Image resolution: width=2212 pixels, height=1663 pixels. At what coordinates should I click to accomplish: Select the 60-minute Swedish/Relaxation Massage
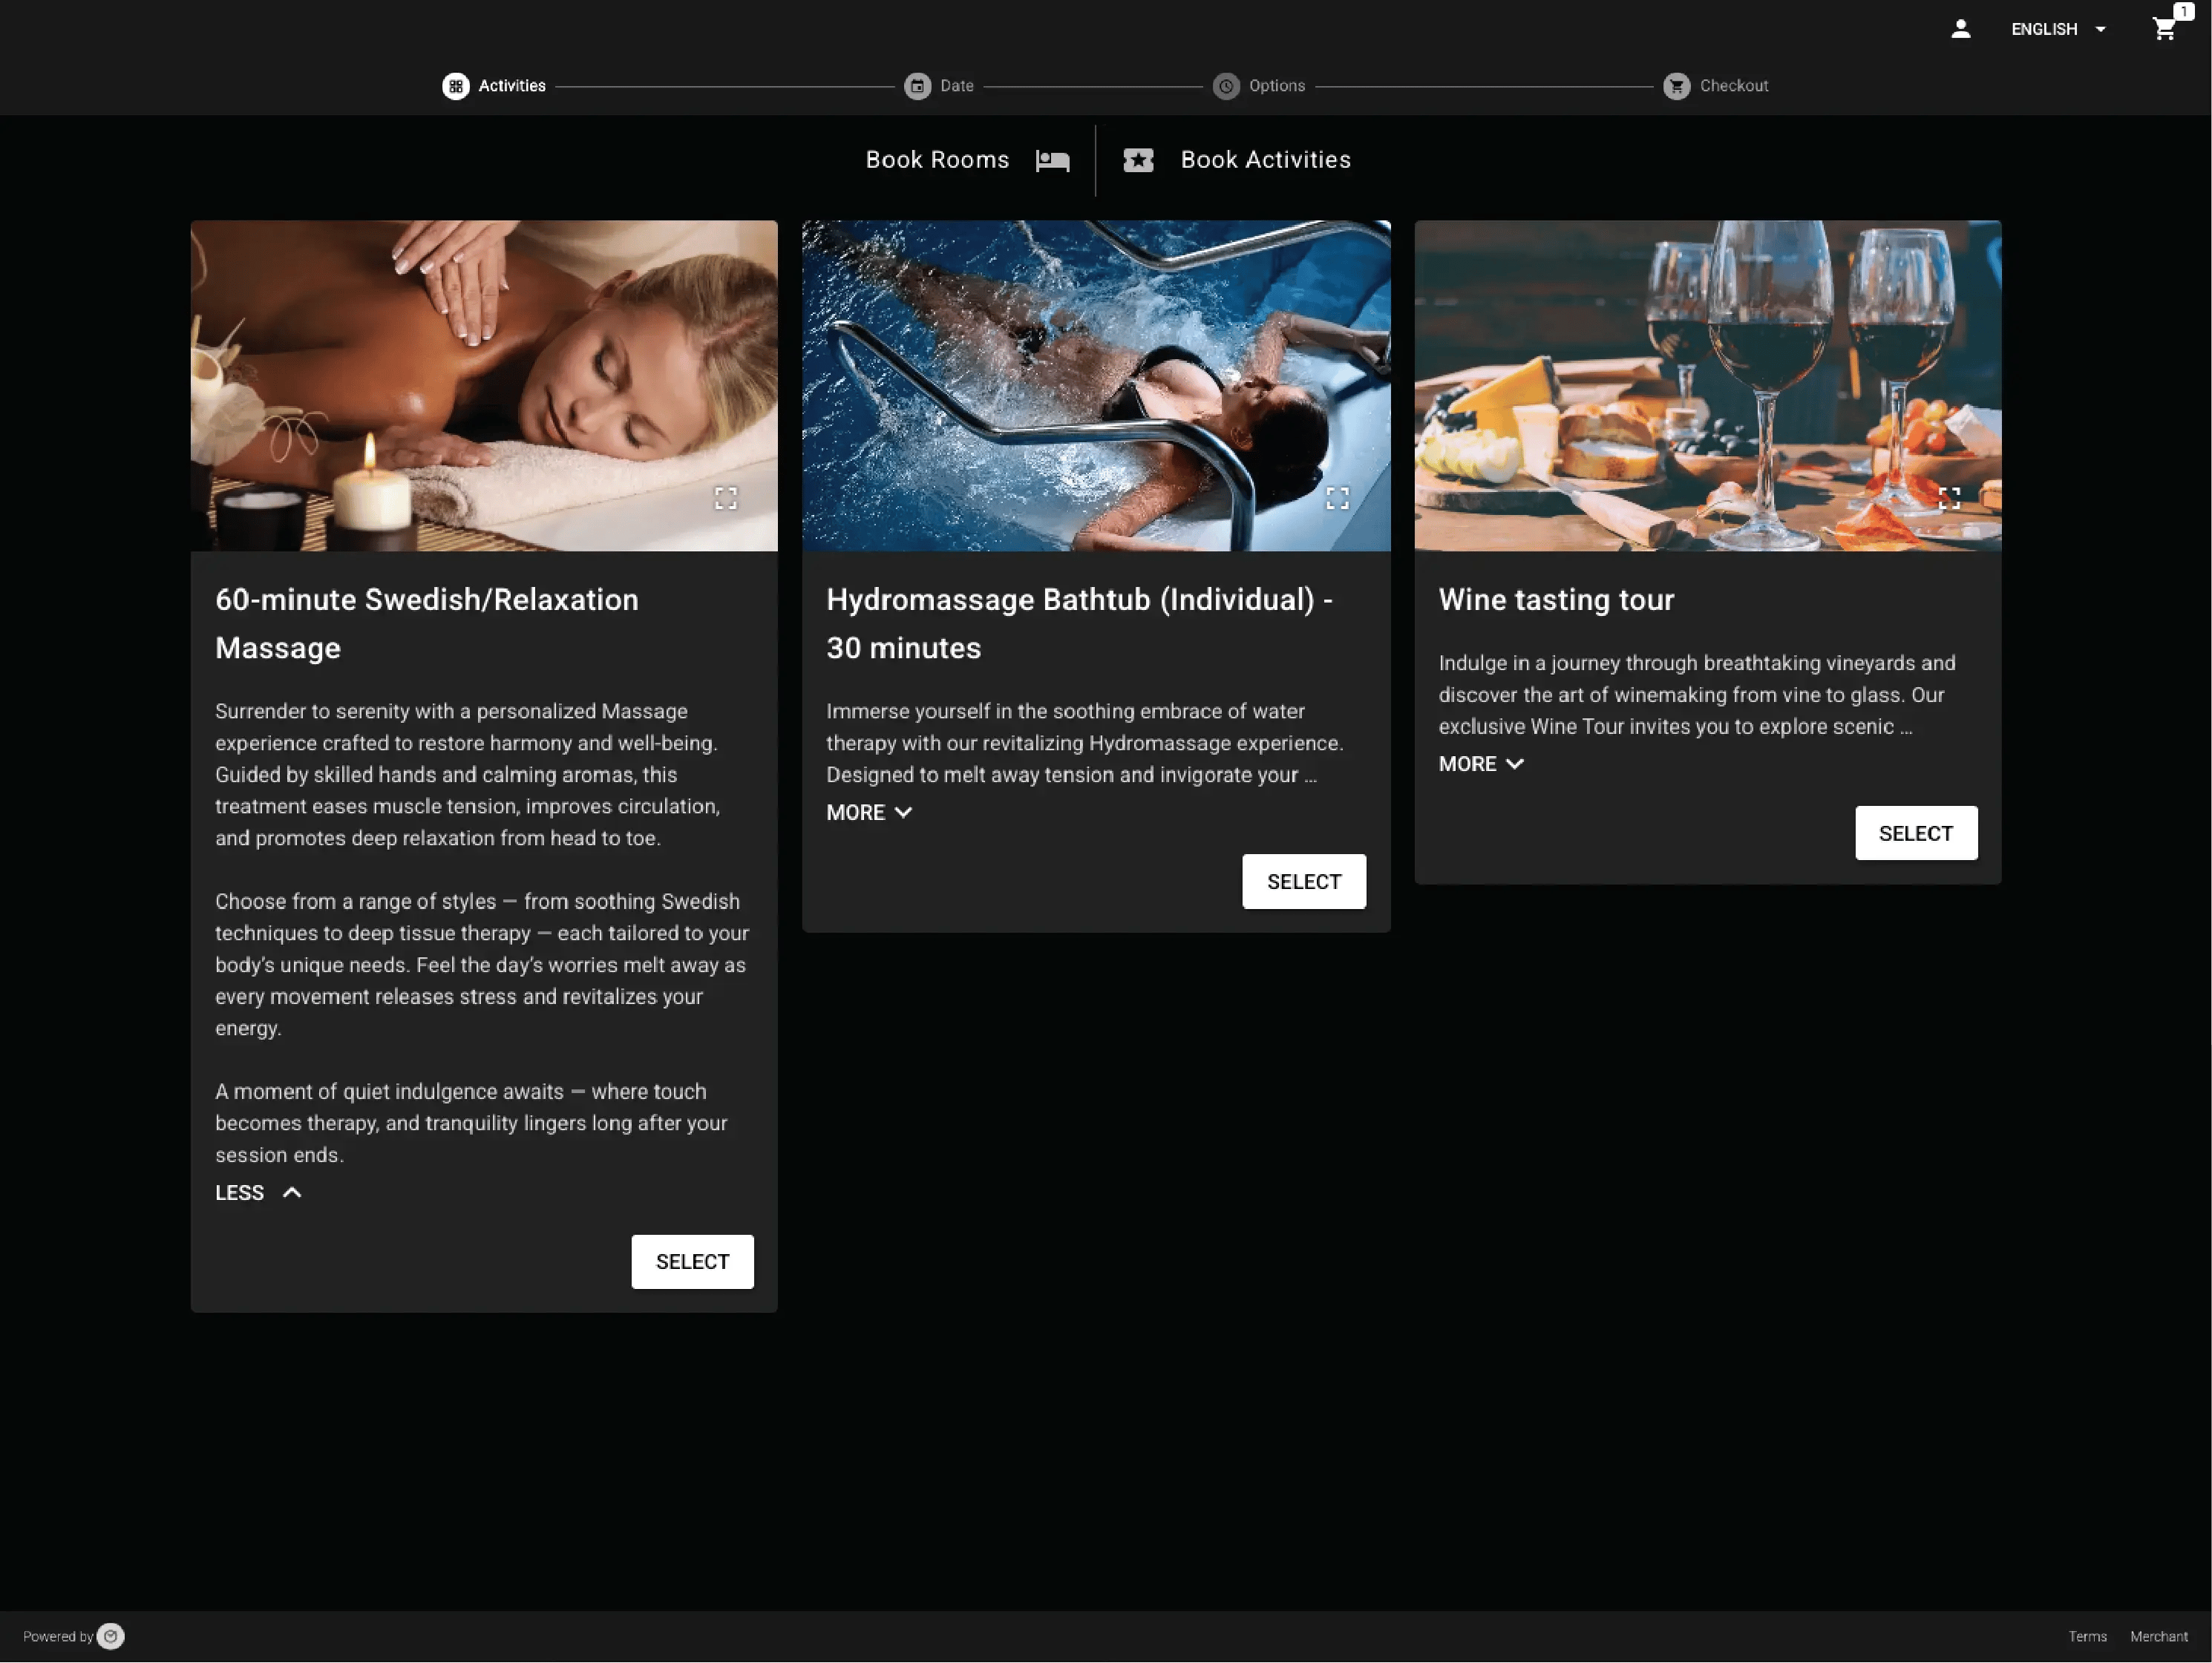click(692, 1262)
